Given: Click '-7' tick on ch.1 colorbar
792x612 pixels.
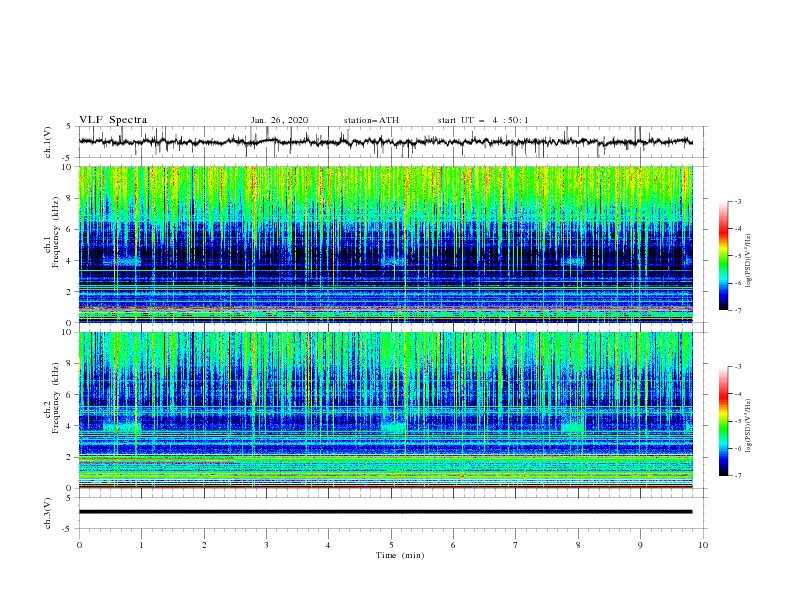Looking at the screenshot, I should pyautogui.click(x=737, y=310).
